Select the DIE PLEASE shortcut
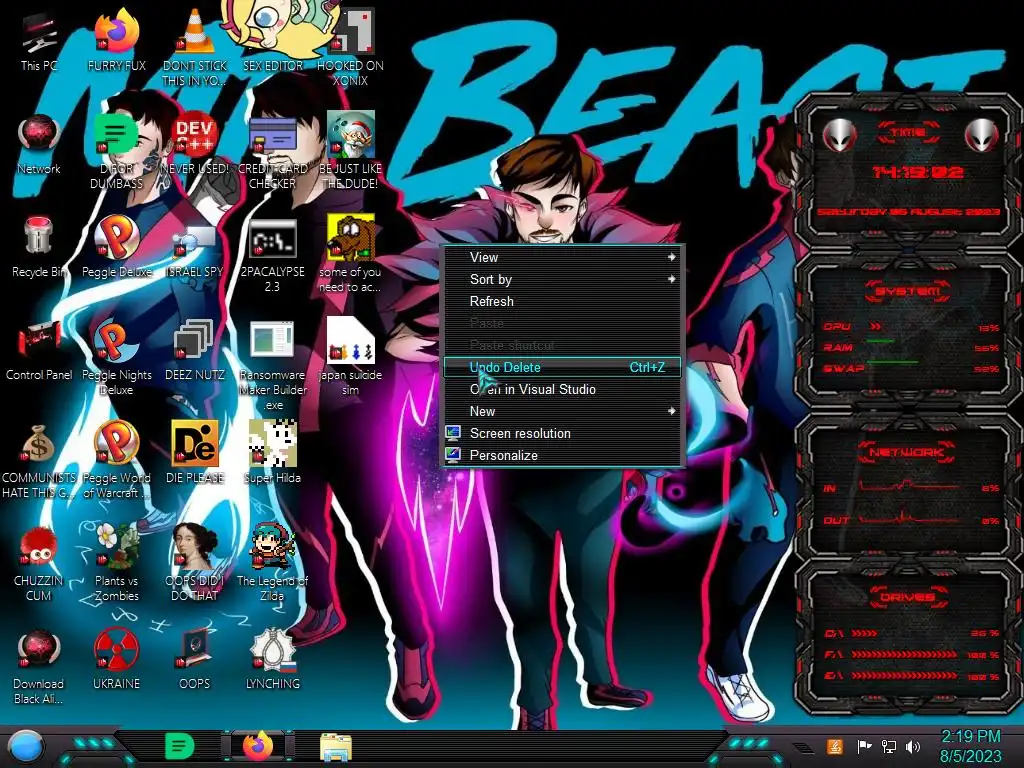This screenshot has width=1024, height=768. (x=195, y=452)
